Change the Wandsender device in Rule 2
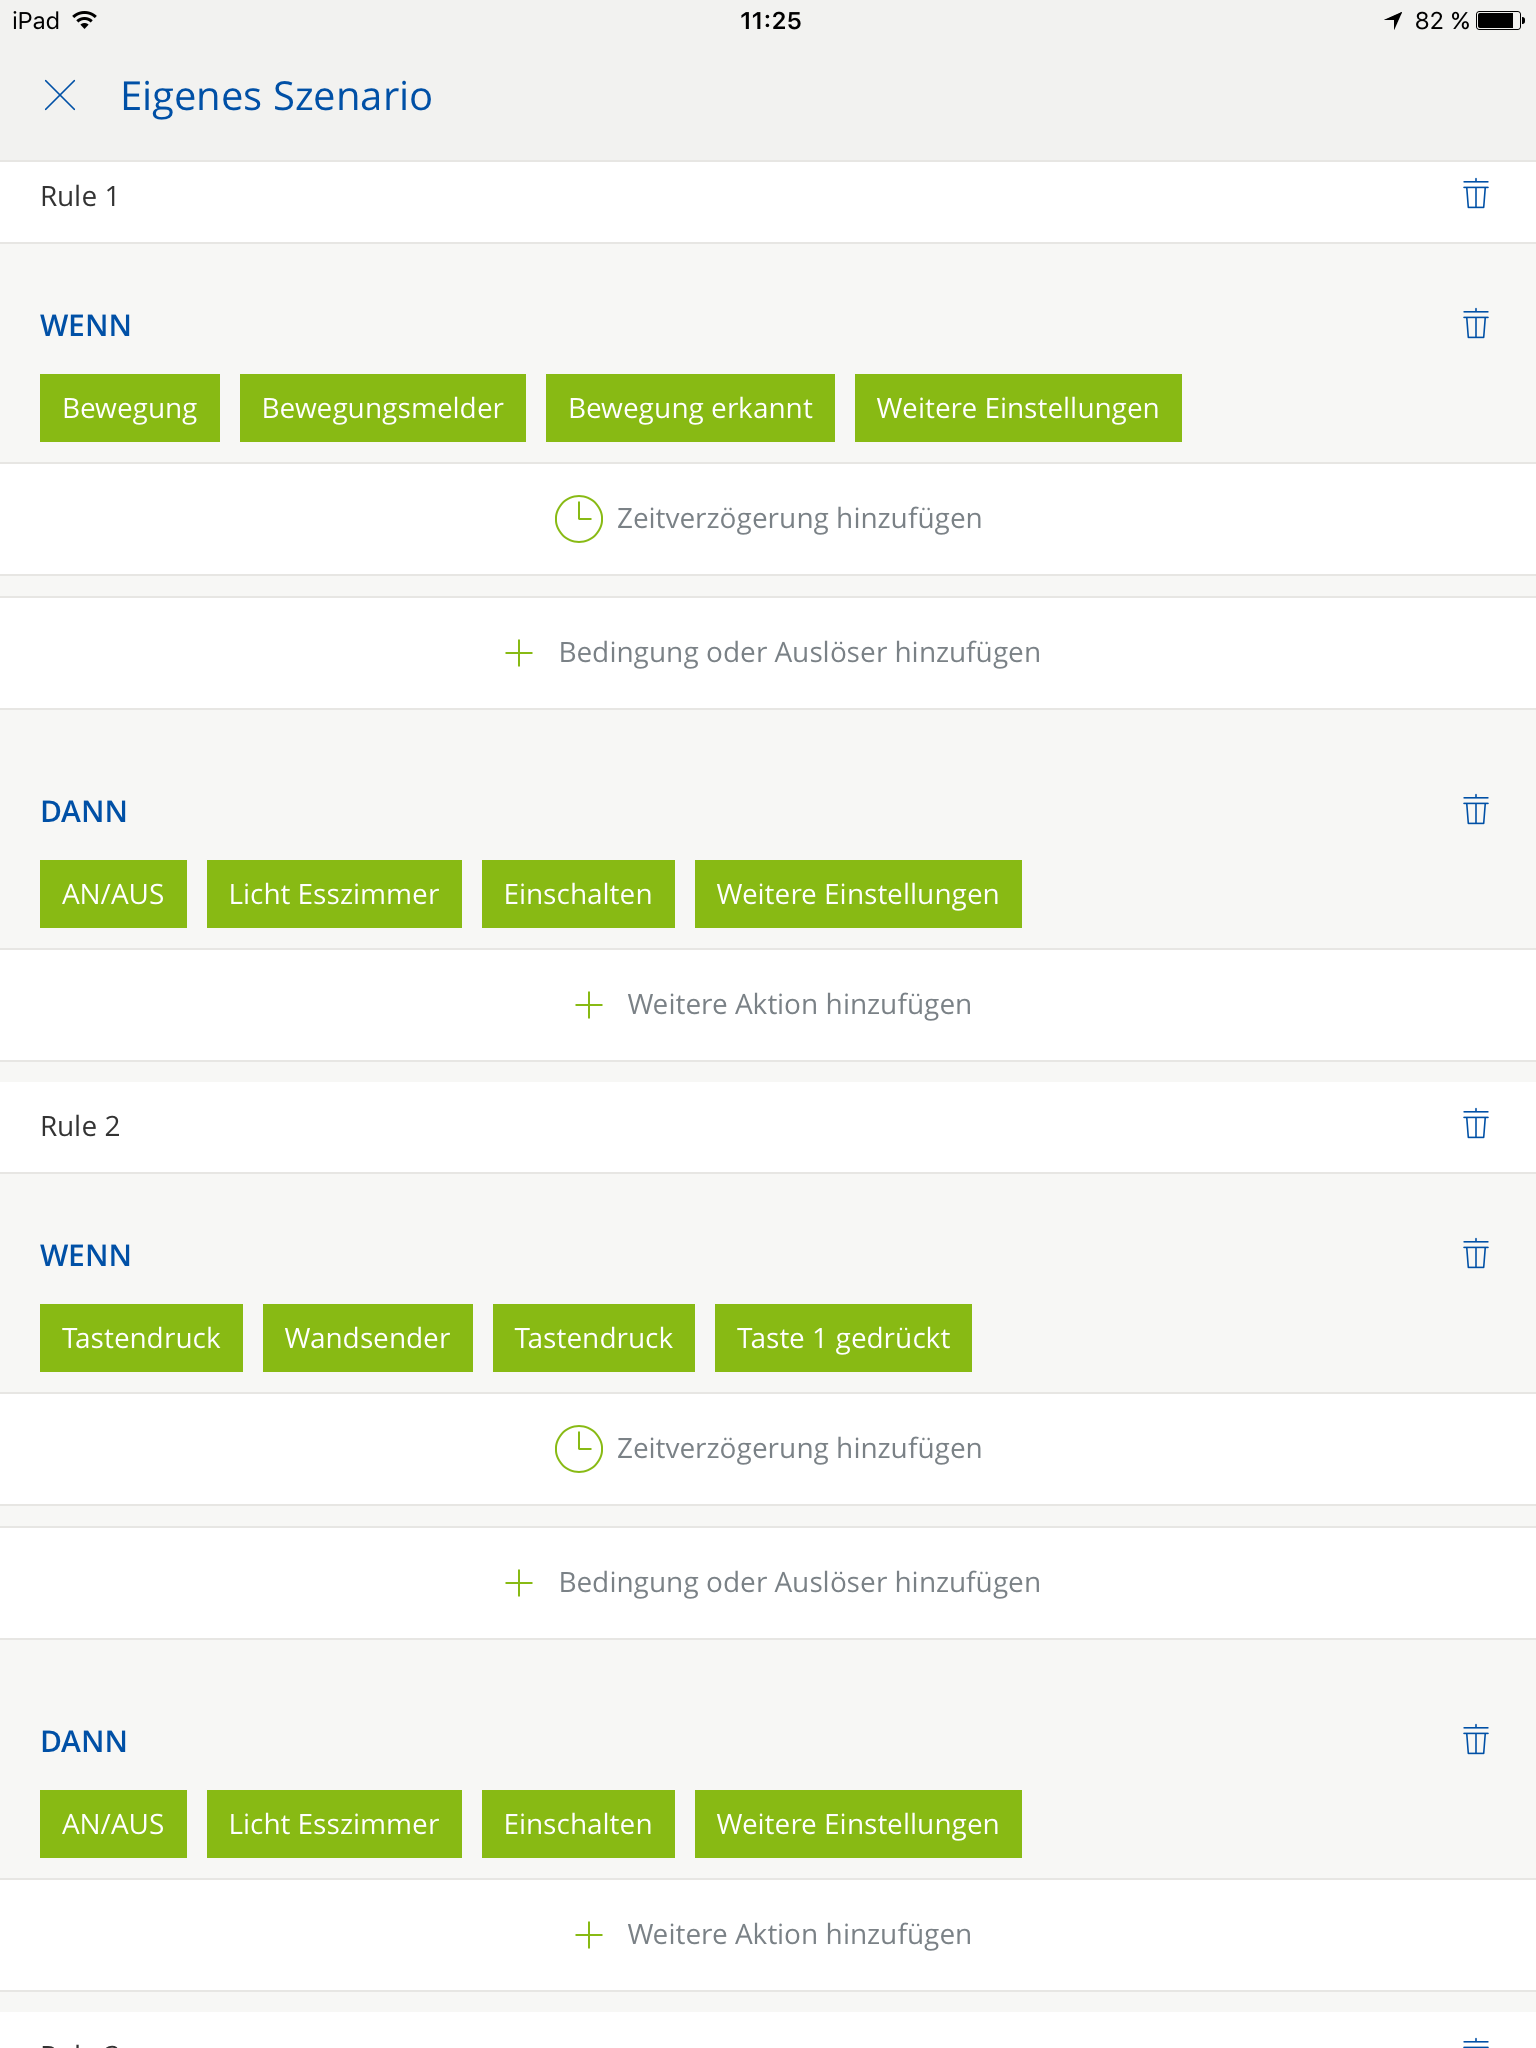 point(367,1338)
